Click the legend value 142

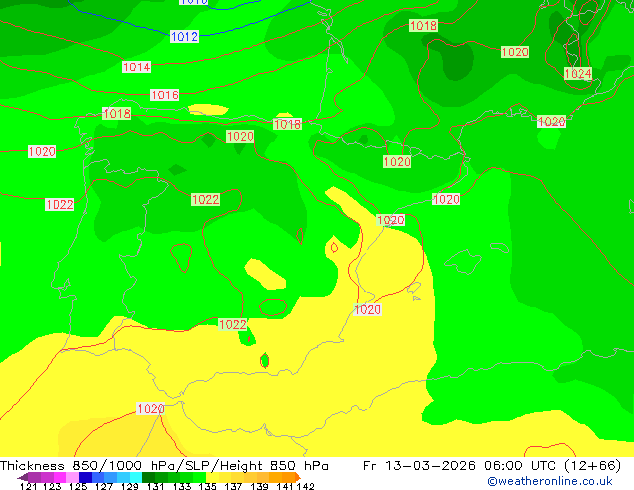(306, 486)
